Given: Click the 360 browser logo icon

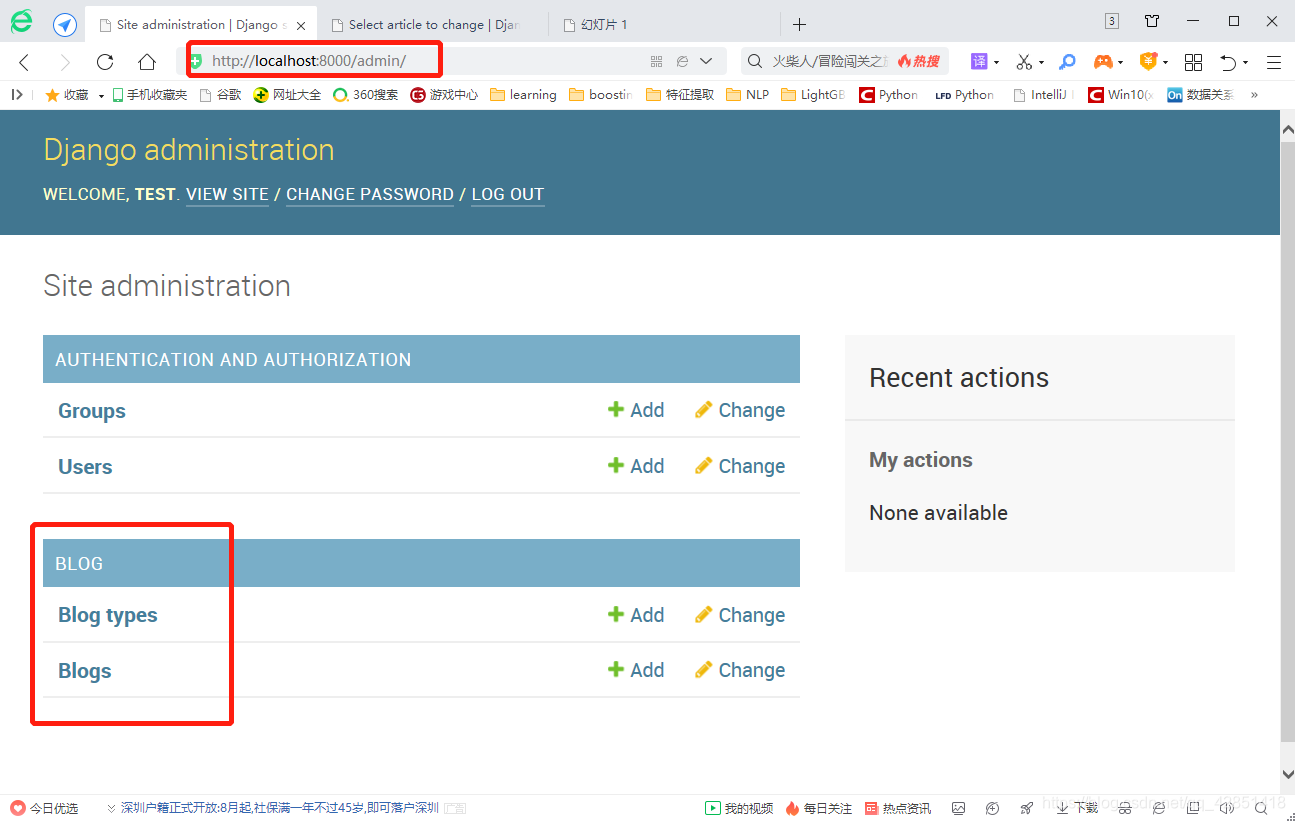Looking at the screenshot, I should [x=21, y=22].
